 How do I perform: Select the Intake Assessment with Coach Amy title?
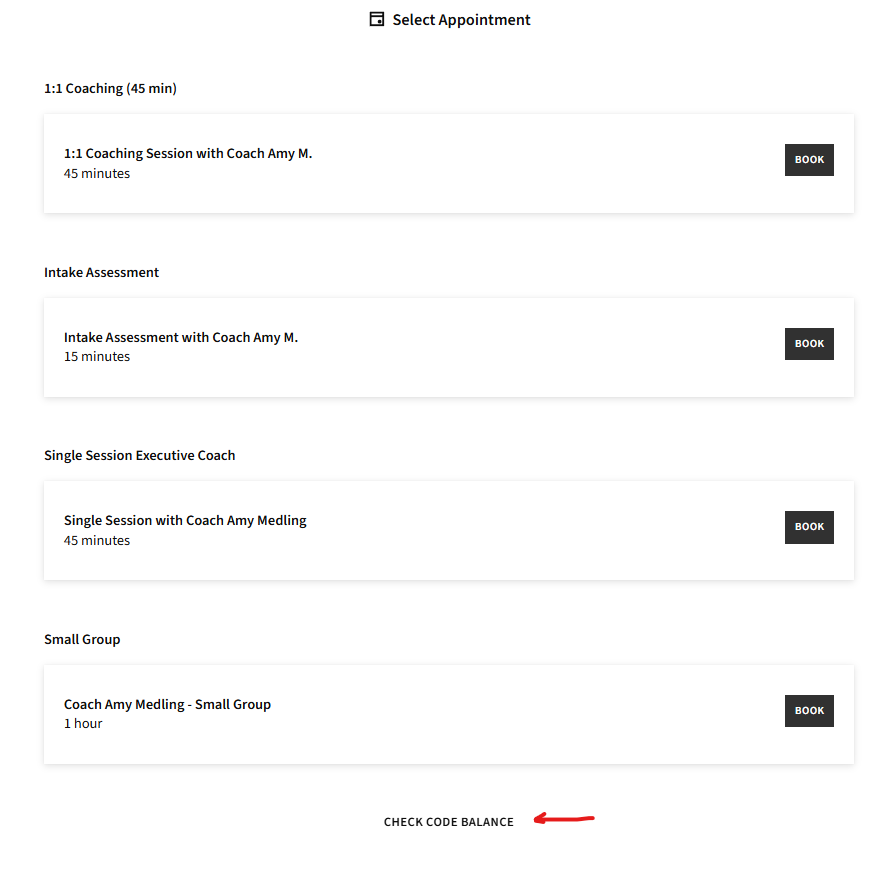(180, 337)
